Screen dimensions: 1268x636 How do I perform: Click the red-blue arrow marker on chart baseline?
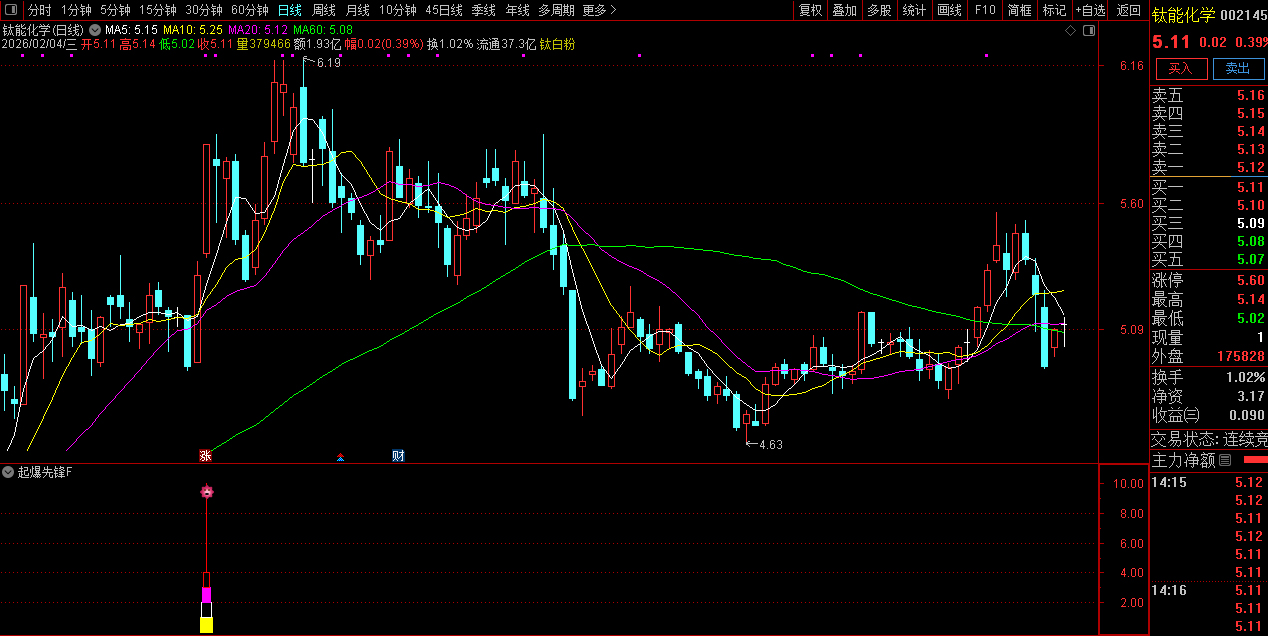pos(341,457)
